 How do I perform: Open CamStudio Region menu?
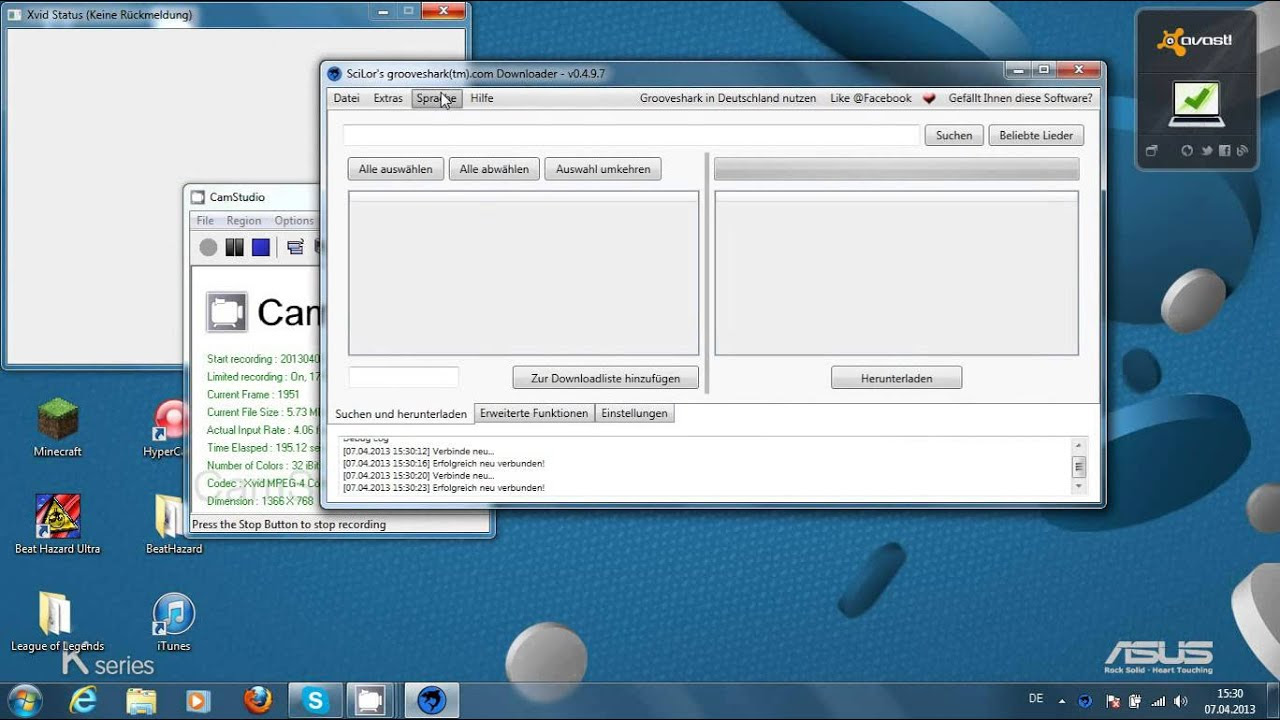[x=243, y=221]
